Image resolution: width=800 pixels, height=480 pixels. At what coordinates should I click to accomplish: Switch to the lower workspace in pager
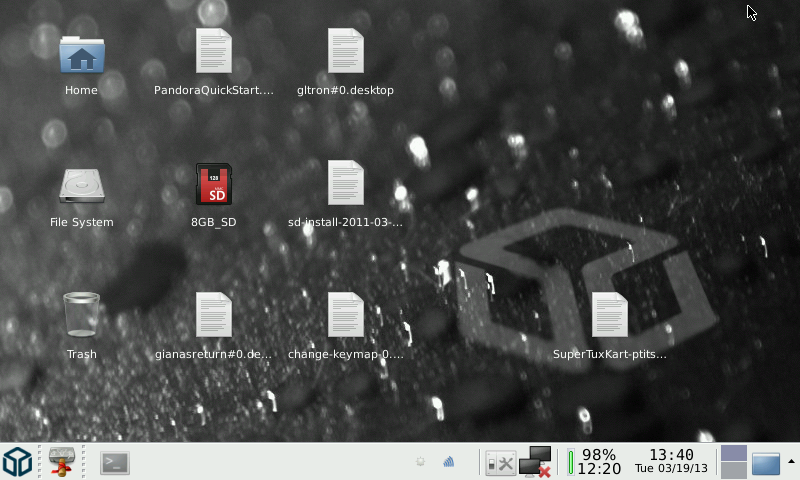click(x=734, y=471)
